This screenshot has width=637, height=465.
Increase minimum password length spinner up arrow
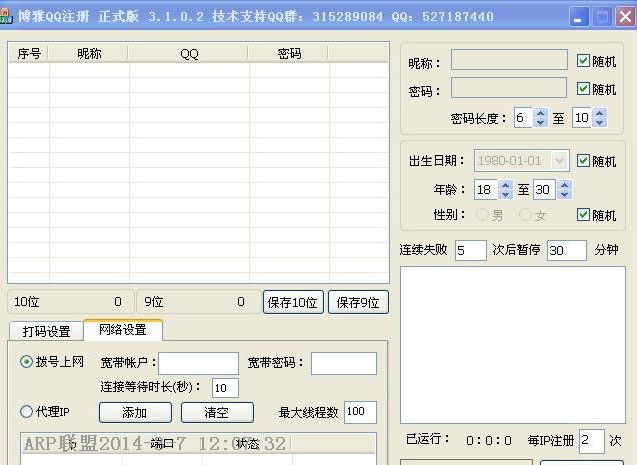540,113
